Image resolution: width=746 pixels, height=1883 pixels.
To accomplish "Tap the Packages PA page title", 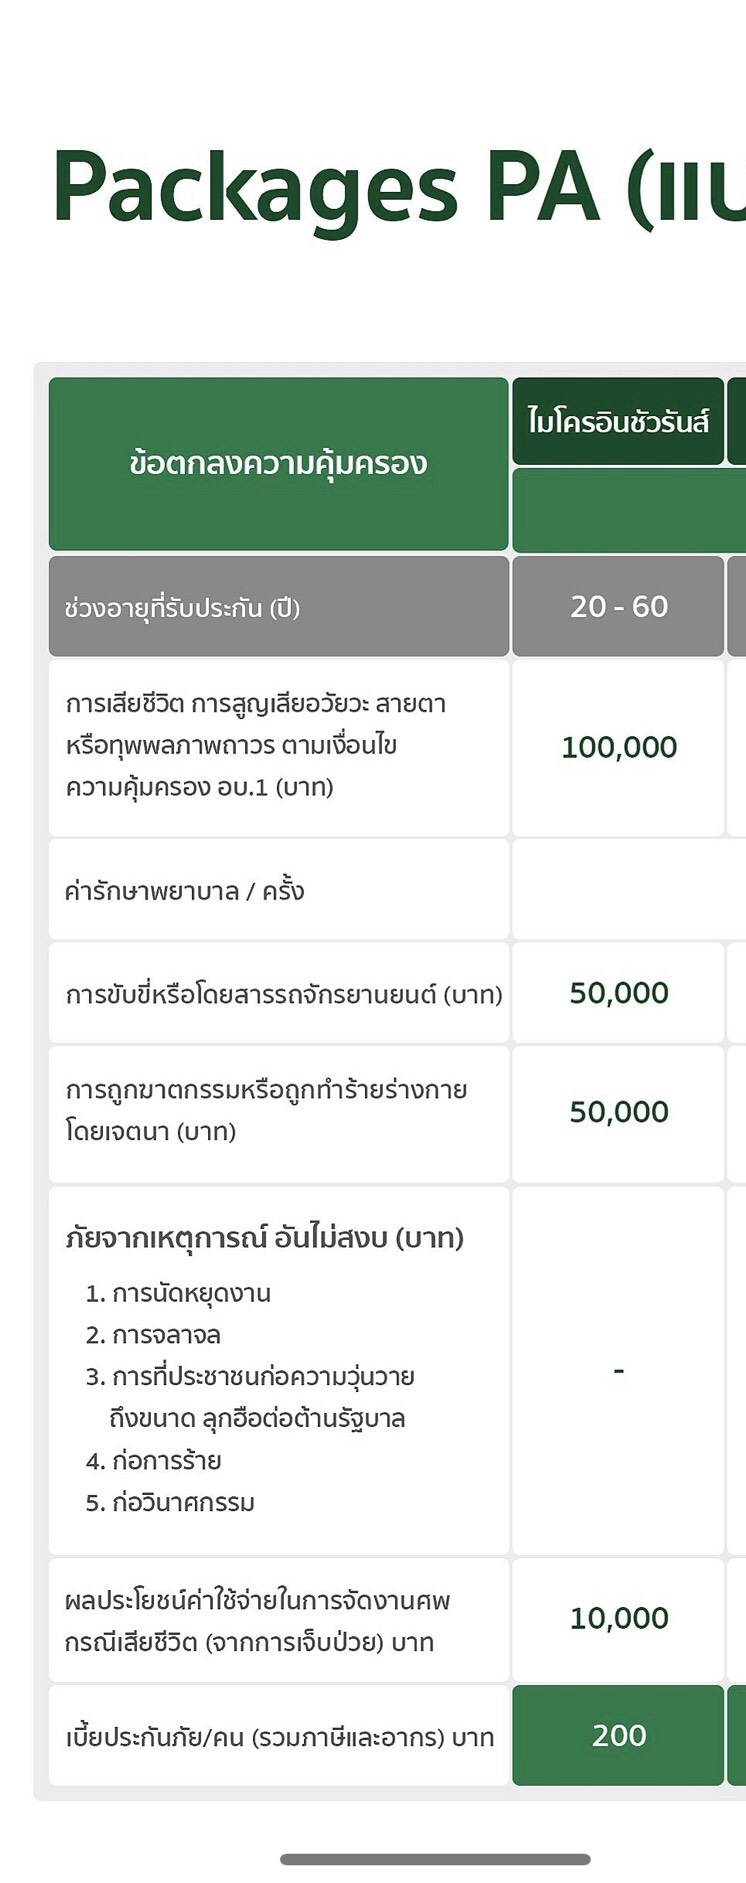I will tap(398, 188).
